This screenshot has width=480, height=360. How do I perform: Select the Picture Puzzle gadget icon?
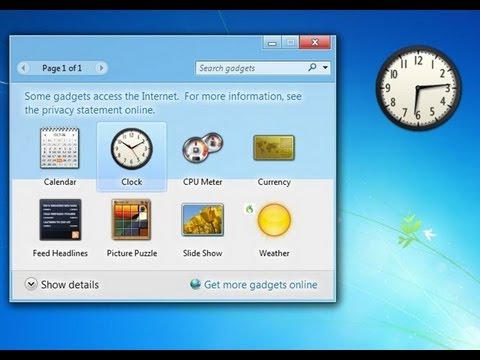click(131, 220)
